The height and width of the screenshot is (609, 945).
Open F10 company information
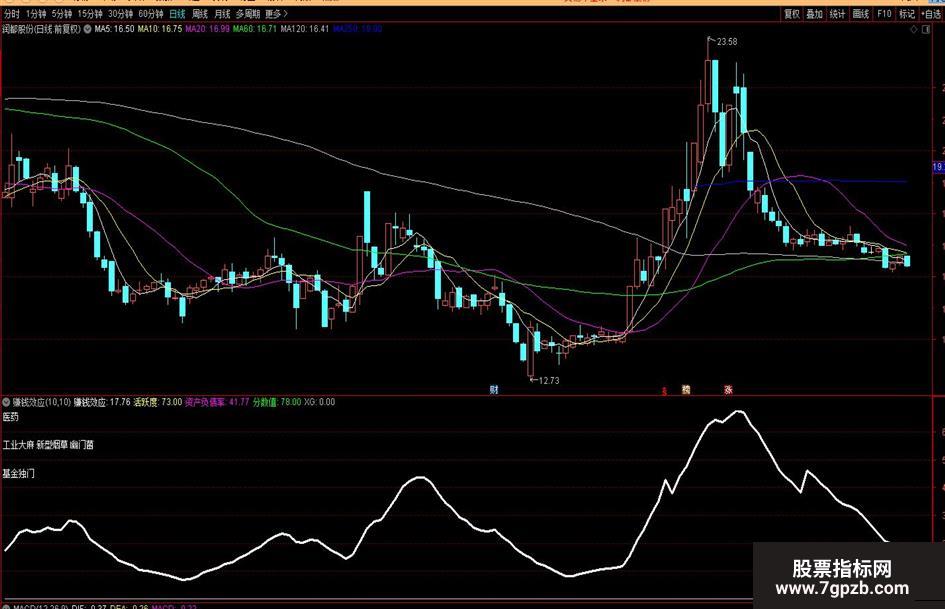tap(884, 14)
